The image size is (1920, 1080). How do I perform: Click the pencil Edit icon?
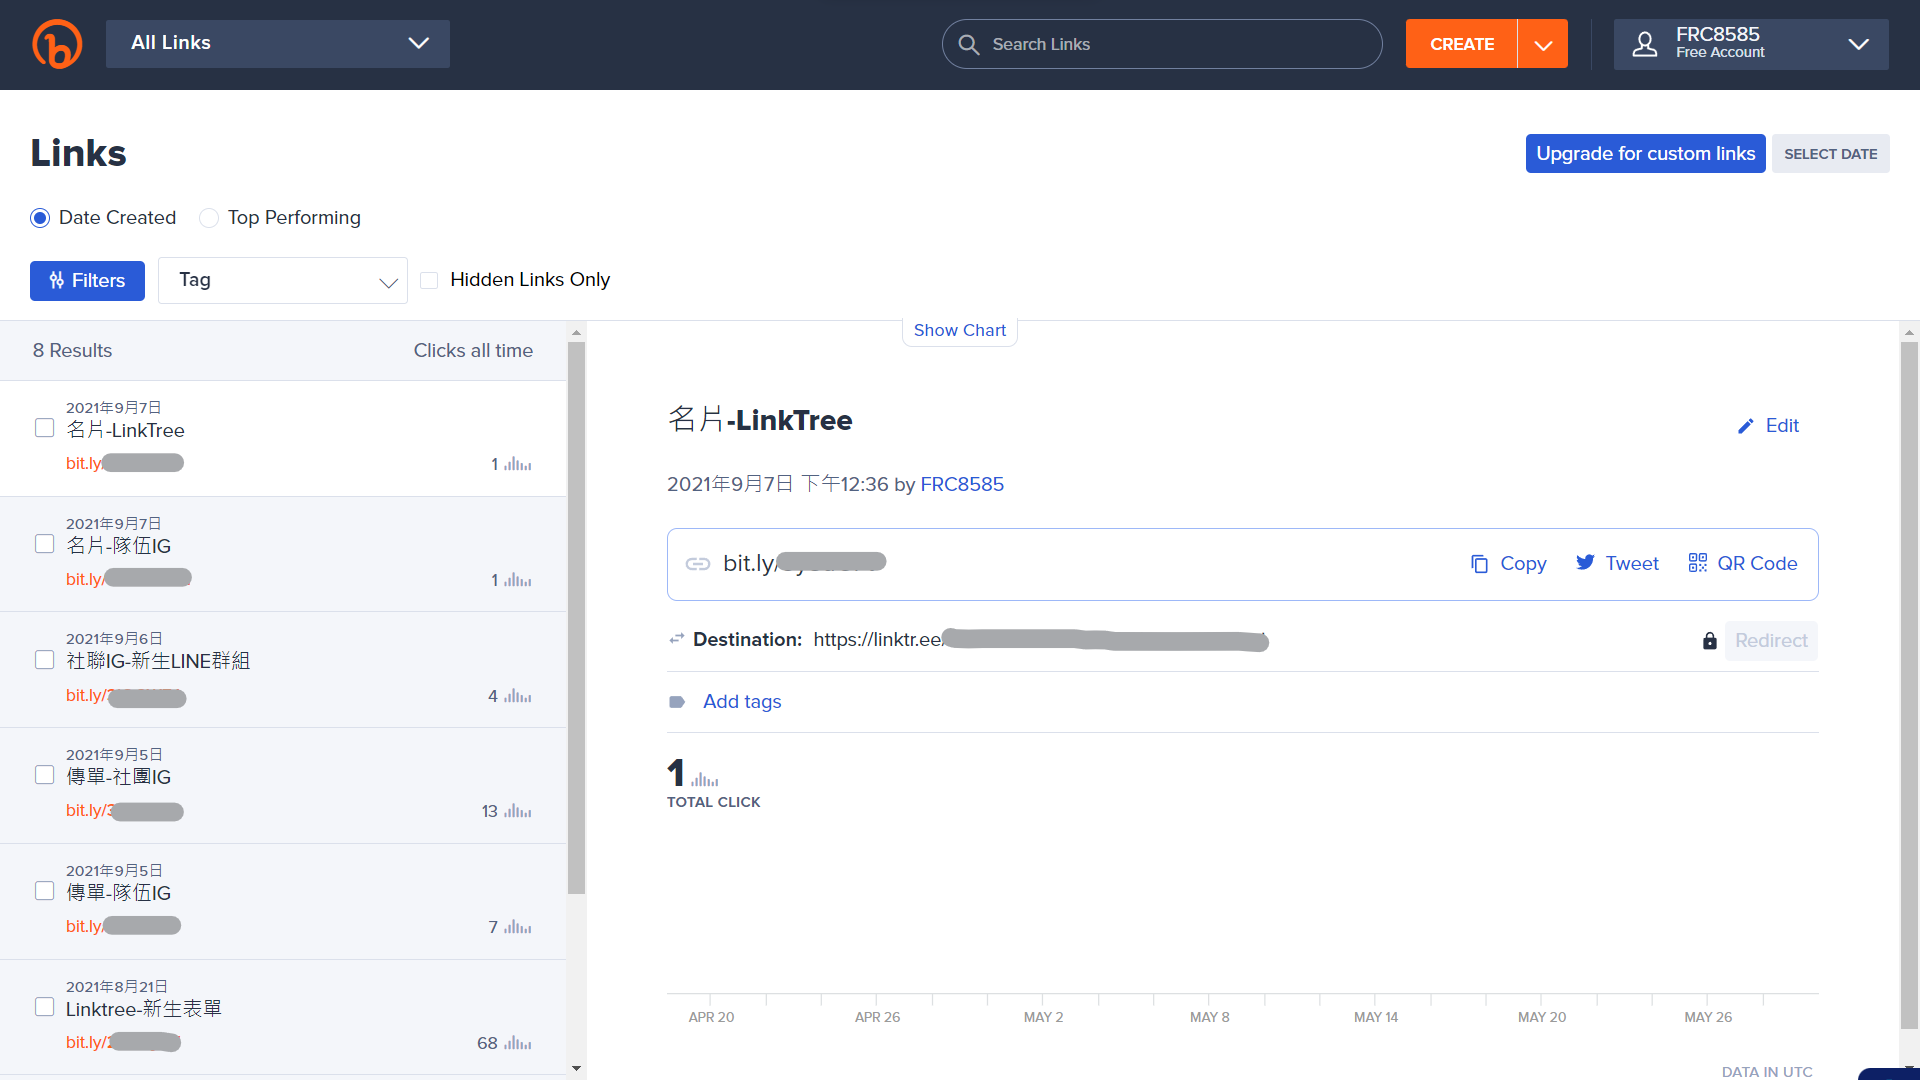point(1746,426)
